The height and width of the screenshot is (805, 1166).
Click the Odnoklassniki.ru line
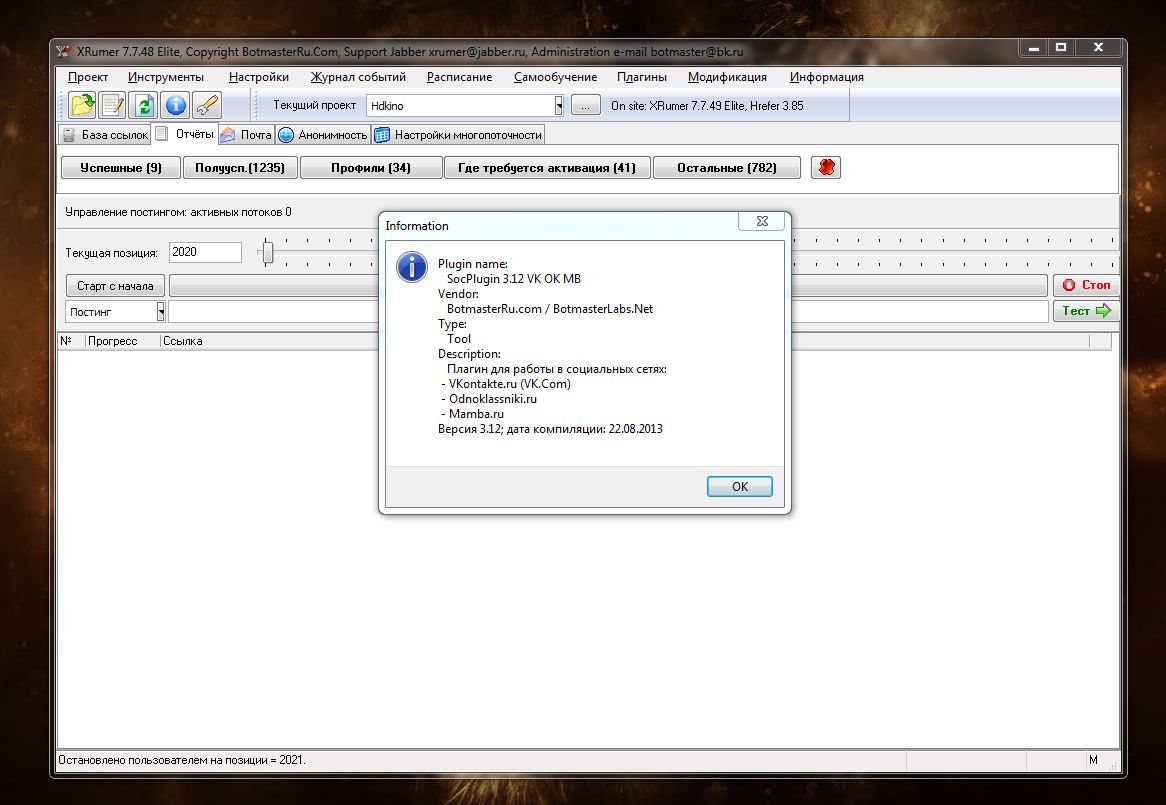click(x=489, y=398)
